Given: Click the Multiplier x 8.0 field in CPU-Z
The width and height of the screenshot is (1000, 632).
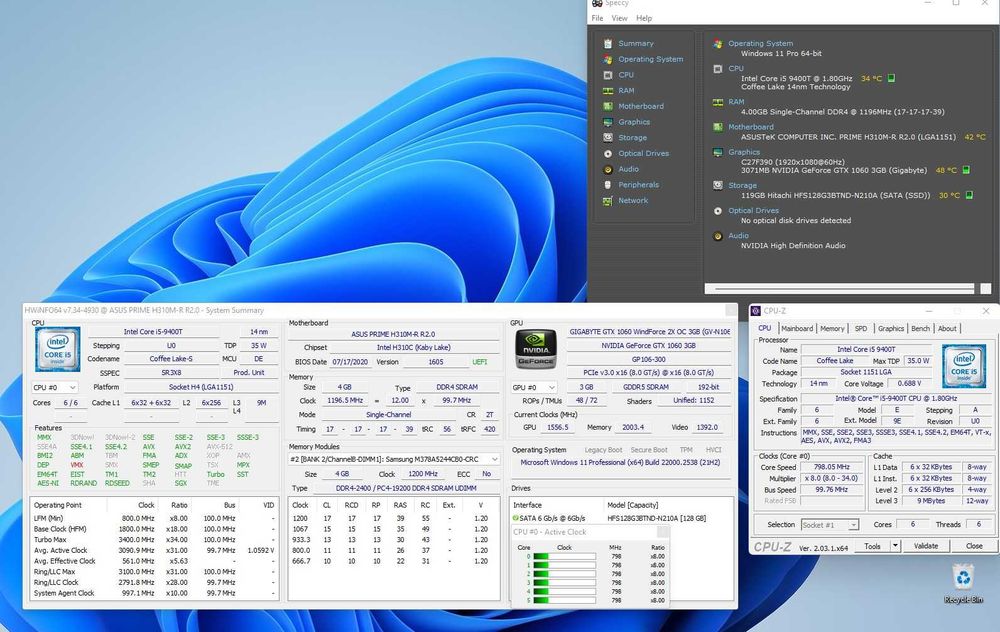Looking at the screenshot, I should click(832, 478).
